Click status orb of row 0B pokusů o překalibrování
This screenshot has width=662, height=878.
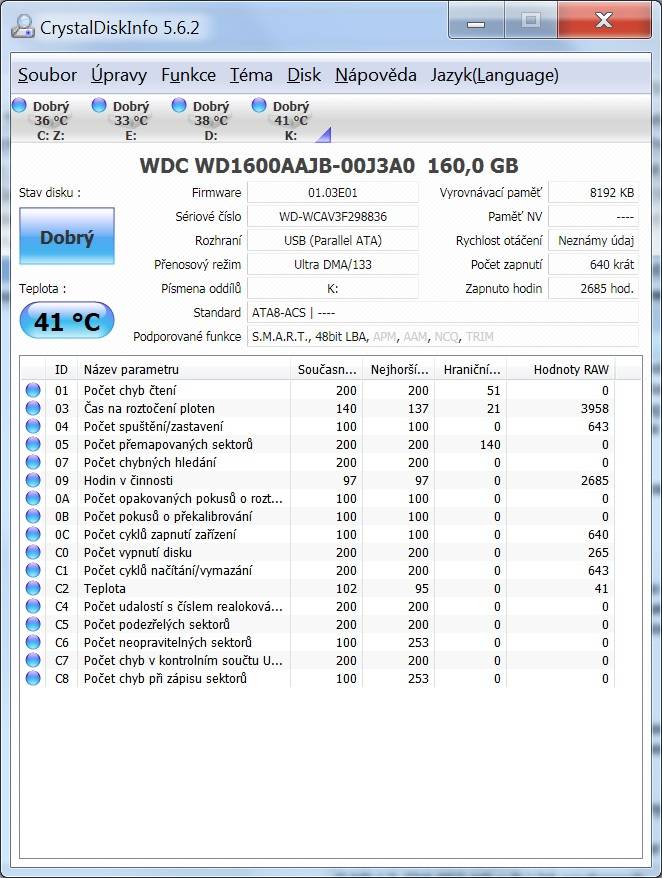[x=33, y=516]
